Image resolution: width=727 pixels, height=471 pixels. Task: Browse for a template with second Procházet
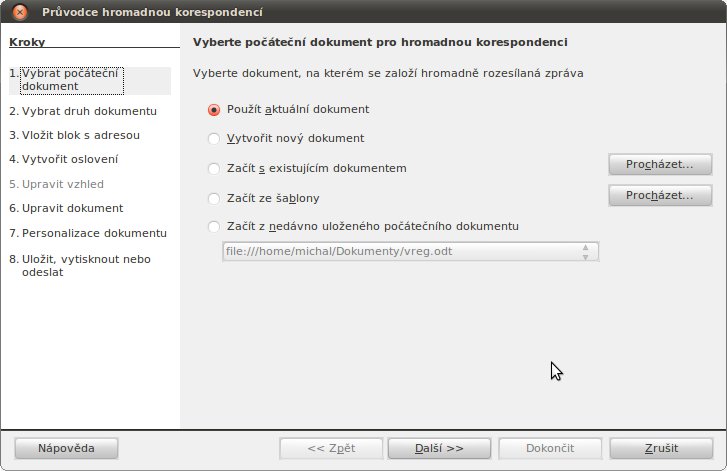(660, 196)
